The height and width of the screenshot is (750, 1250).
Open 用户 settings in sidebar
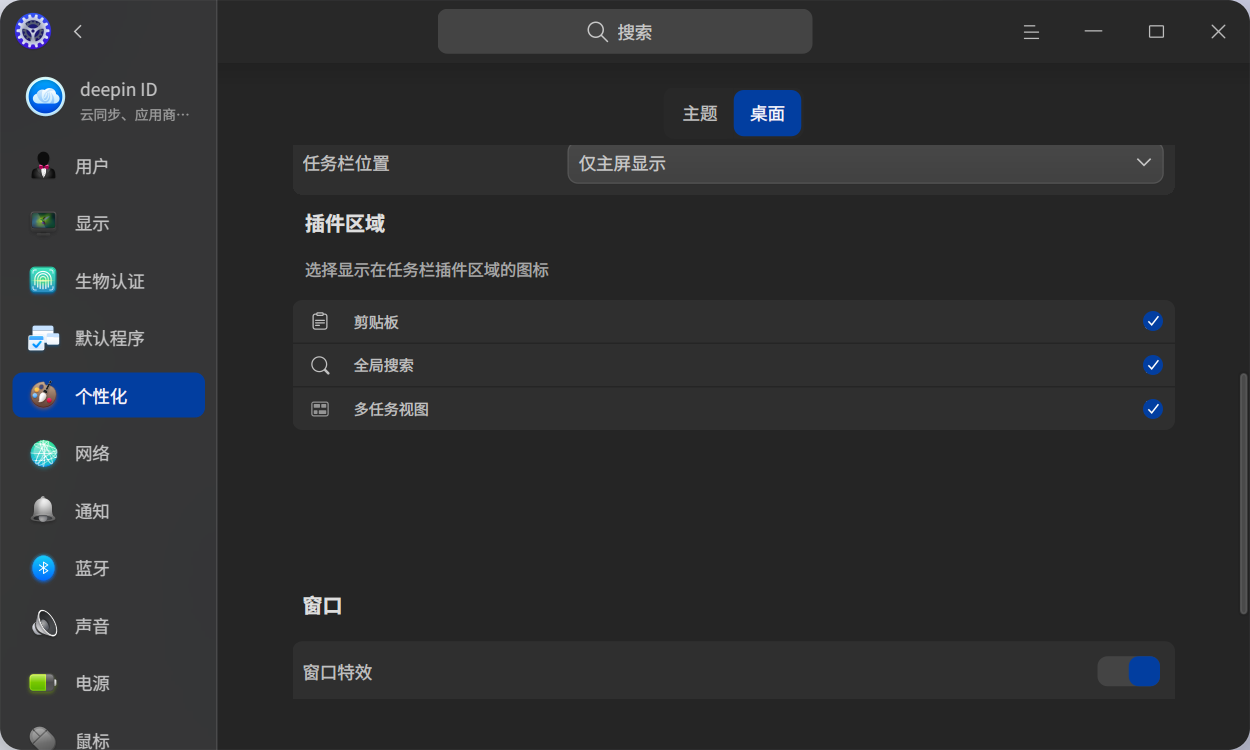(x=109, y=166)
